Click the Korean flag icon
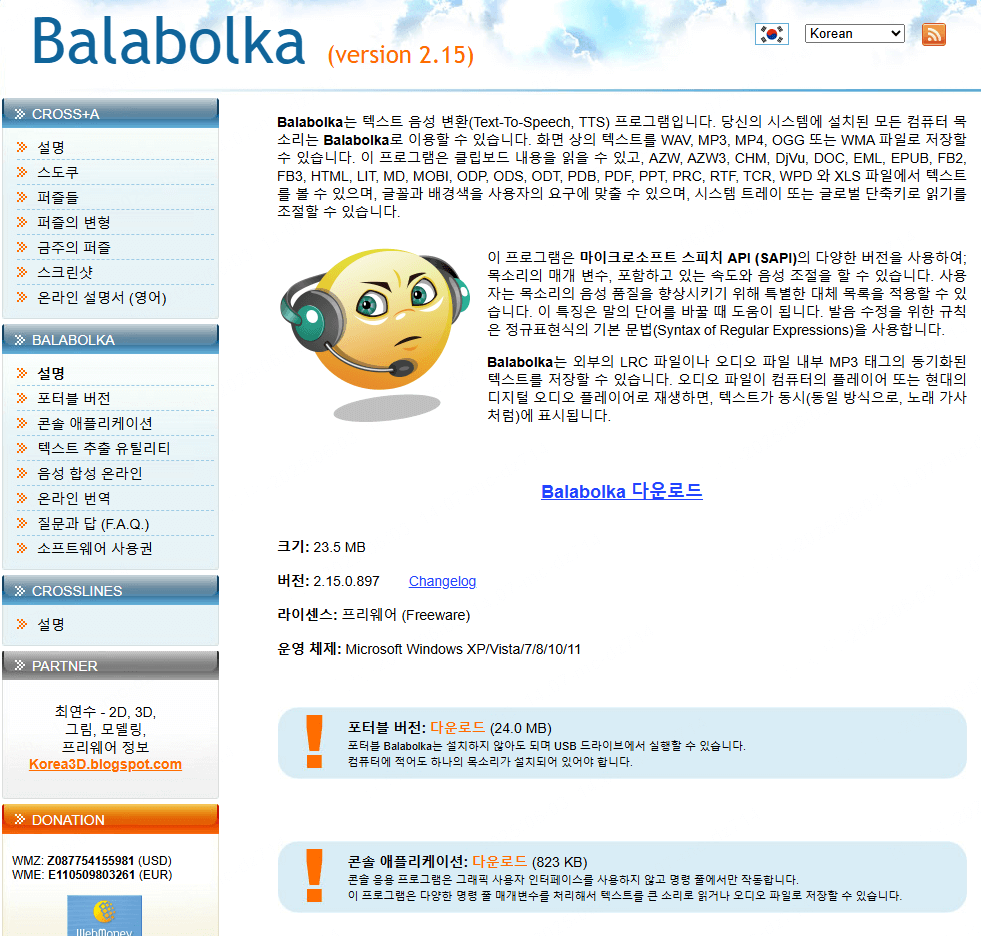 (x=771, y=33)
